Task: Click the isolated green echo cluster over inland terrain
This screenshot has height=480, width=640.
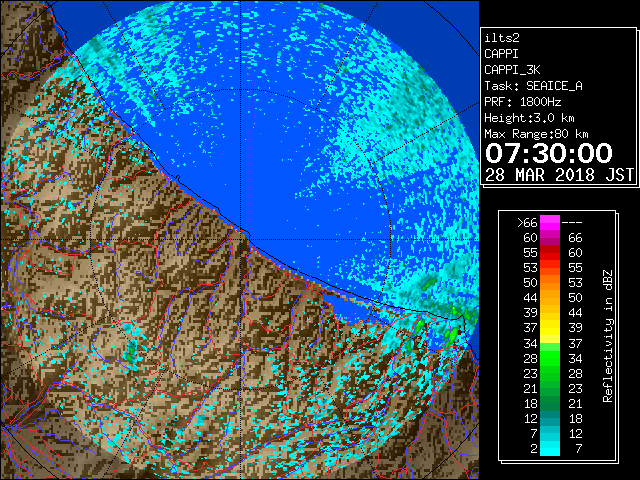Action: pyautogui.click(x=131, y=352)
